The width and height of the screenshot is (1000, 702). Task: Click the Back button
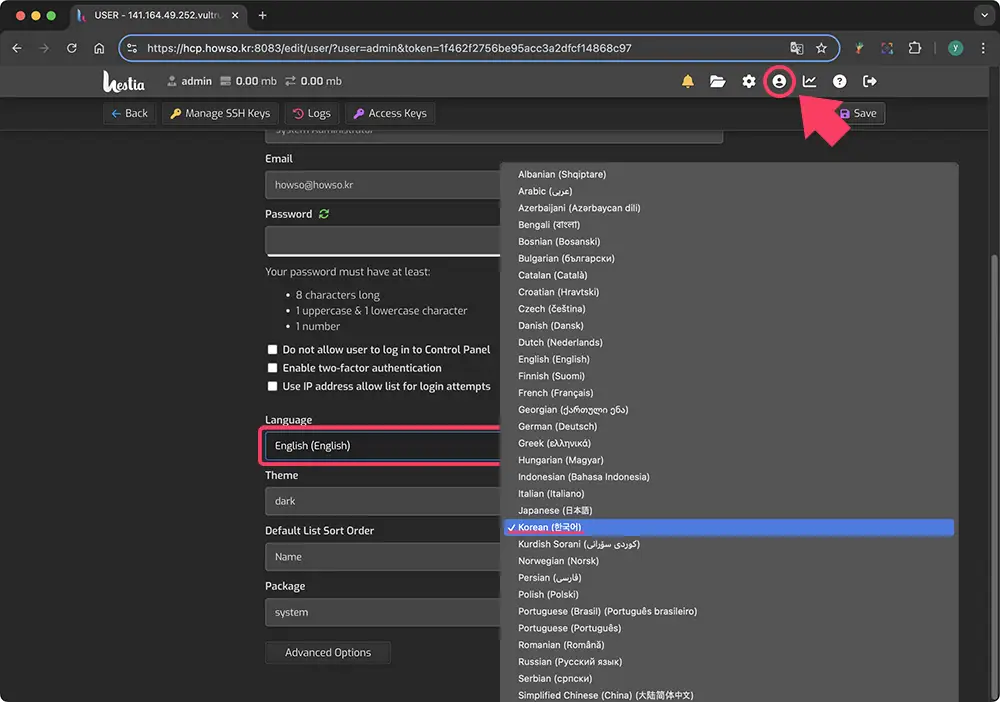click(x=129, y=113)
